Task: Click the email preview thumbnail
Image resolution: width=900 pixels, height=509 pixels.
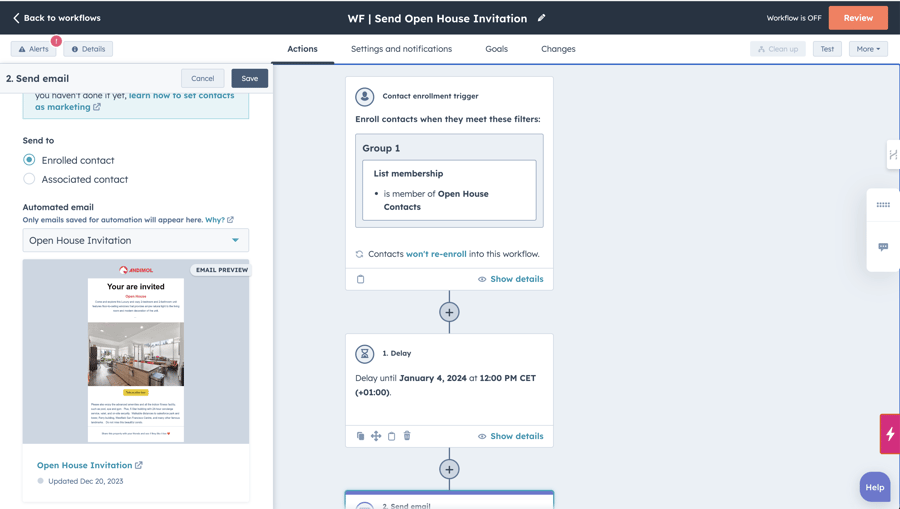Action: pyautogui.click(x=136, y=352)
